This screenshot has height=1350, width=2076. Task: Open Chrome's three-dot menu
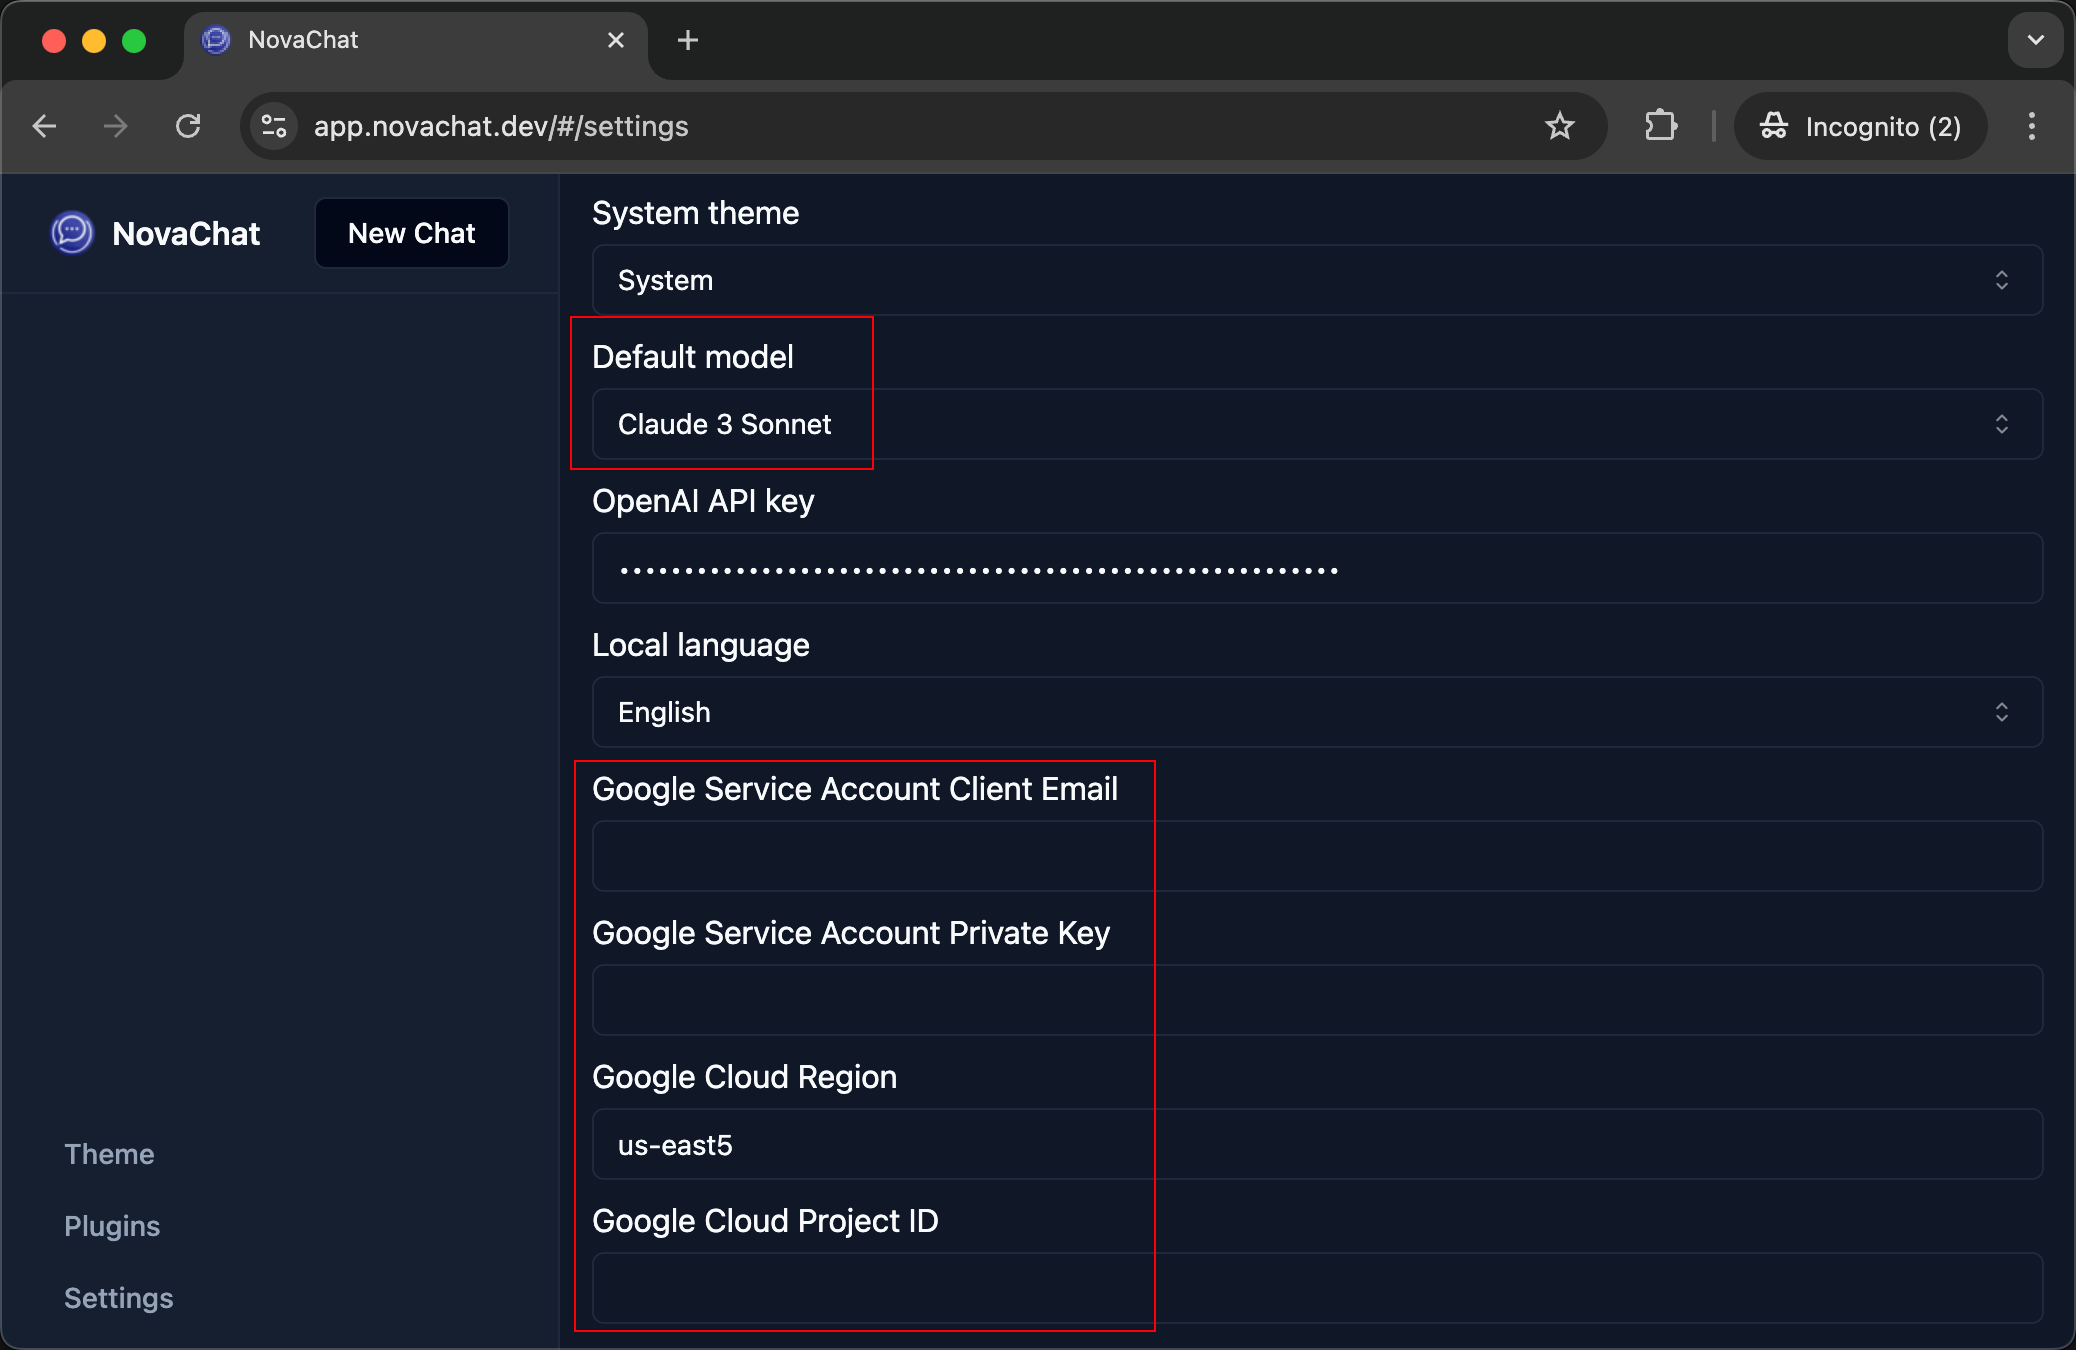click(x=2031, y=126)
